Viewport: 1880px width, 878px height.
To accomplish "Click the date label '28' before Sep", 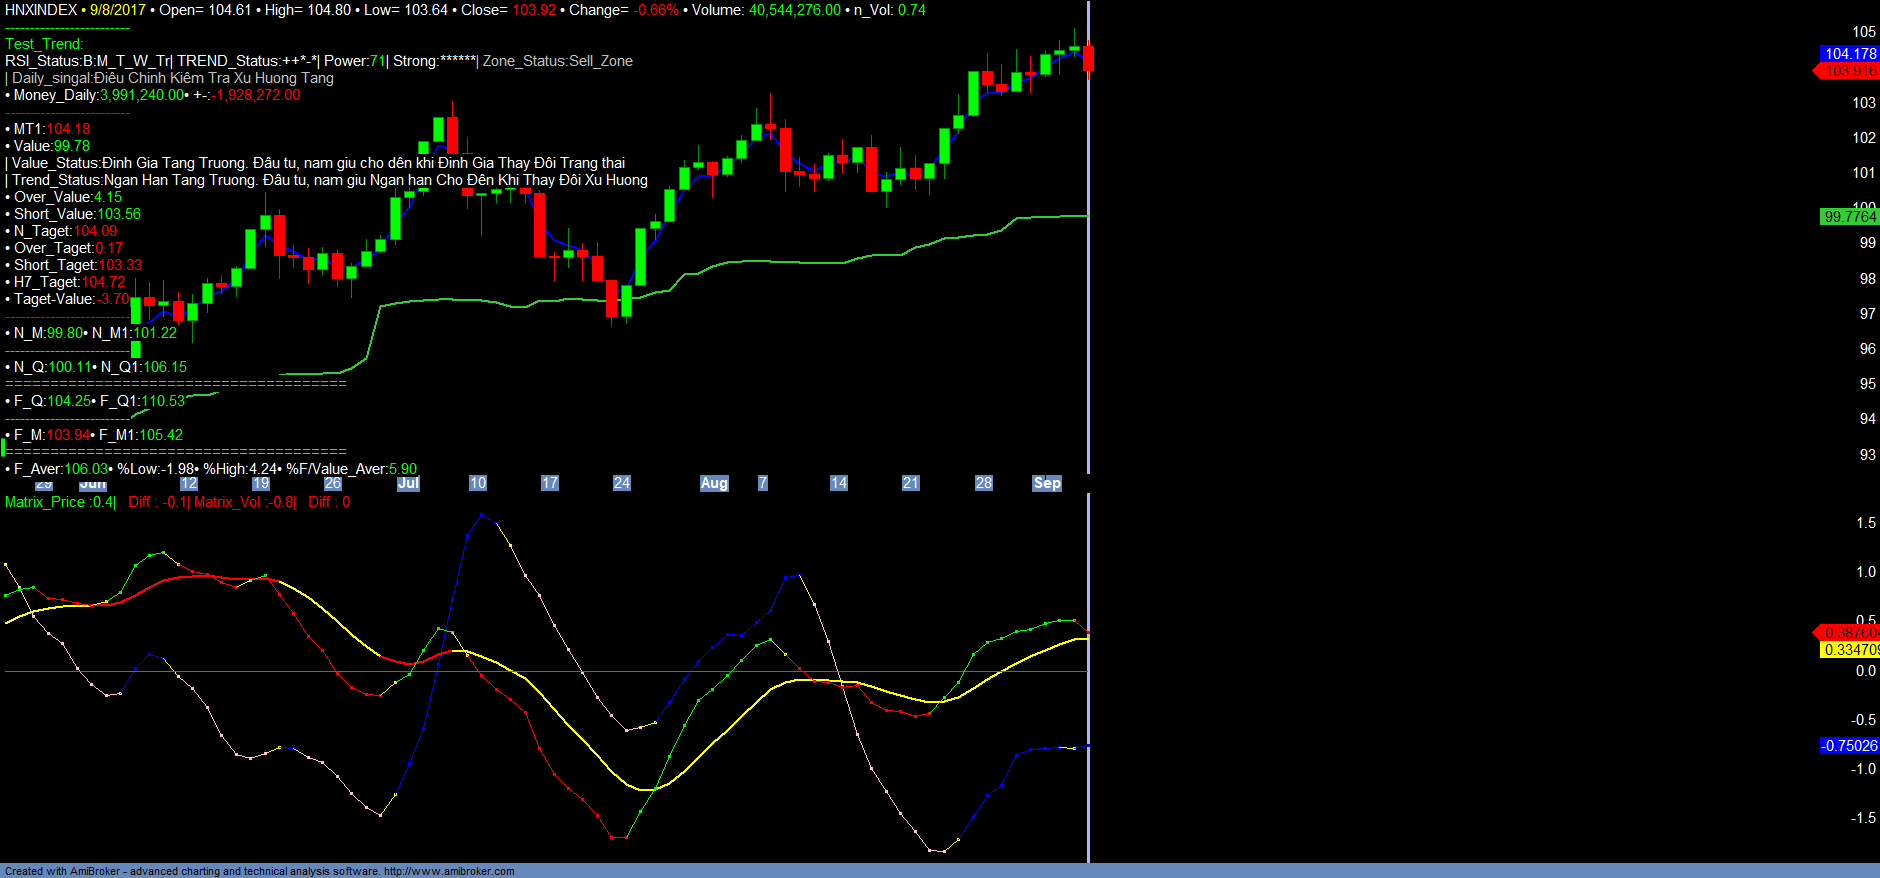I will click(x=984, y=483).
